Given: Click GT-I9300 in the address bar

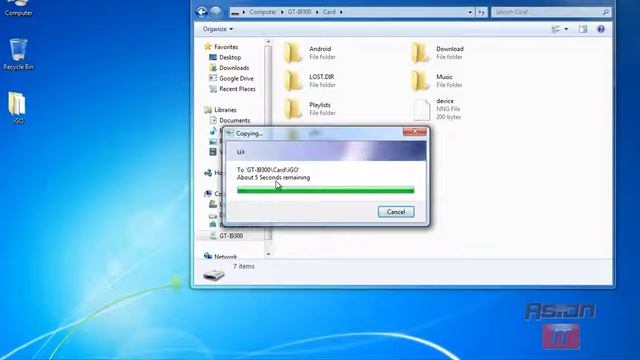Looking at the screenshot, I should pos(299,12).
